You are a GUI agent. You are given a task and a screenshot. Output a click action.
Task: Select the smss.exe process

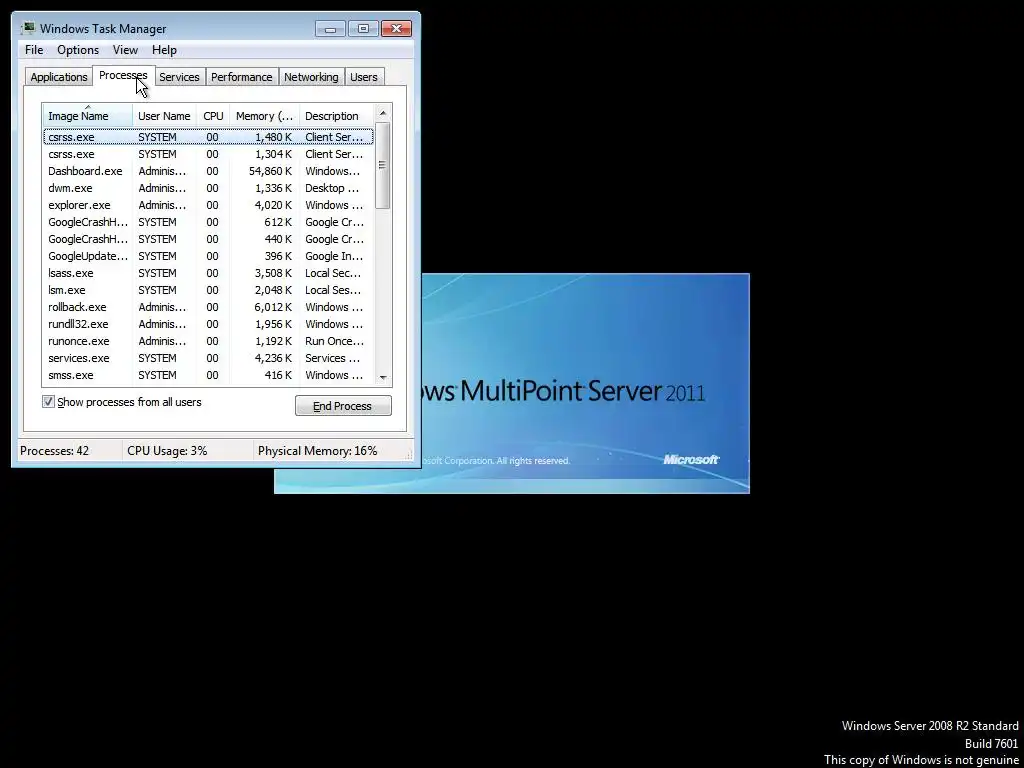point(208,375)
